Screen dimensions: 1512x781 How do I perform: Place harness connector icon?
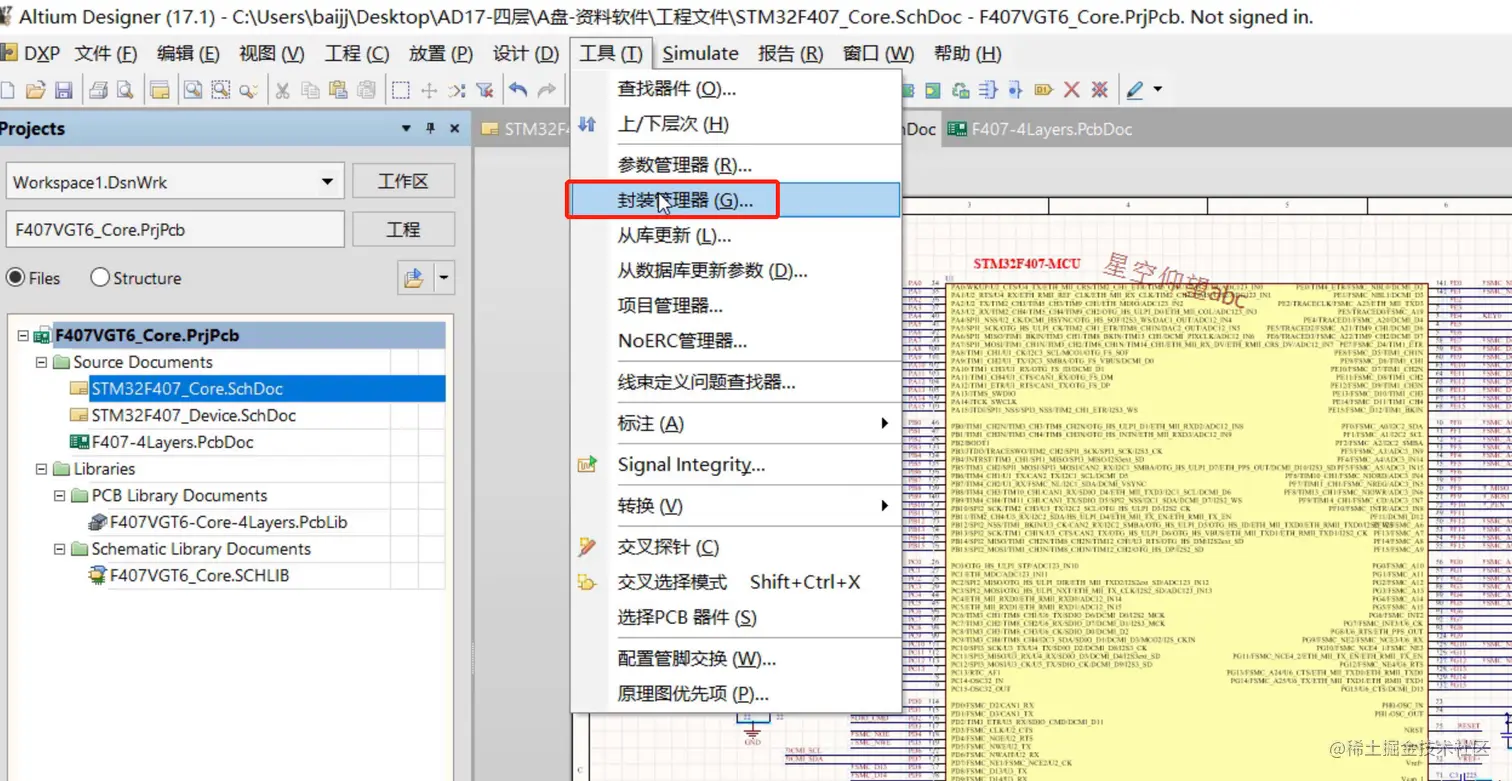988,90
